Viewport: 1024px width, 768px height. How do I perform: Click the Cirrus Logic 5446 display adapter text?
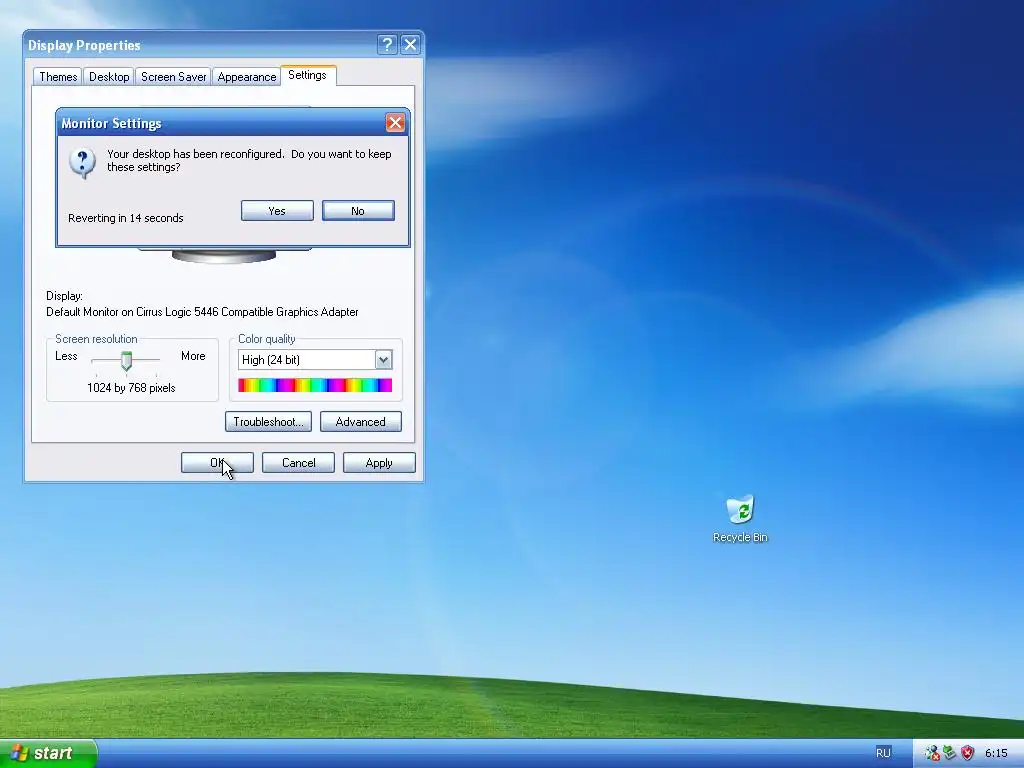click(x=202, y=312)
